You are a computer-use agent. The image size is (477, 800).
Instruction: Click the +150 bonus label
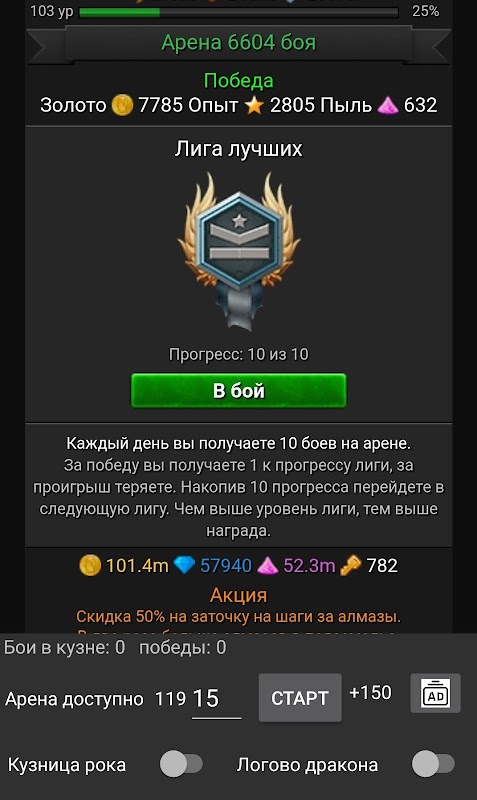coord(370,692)
